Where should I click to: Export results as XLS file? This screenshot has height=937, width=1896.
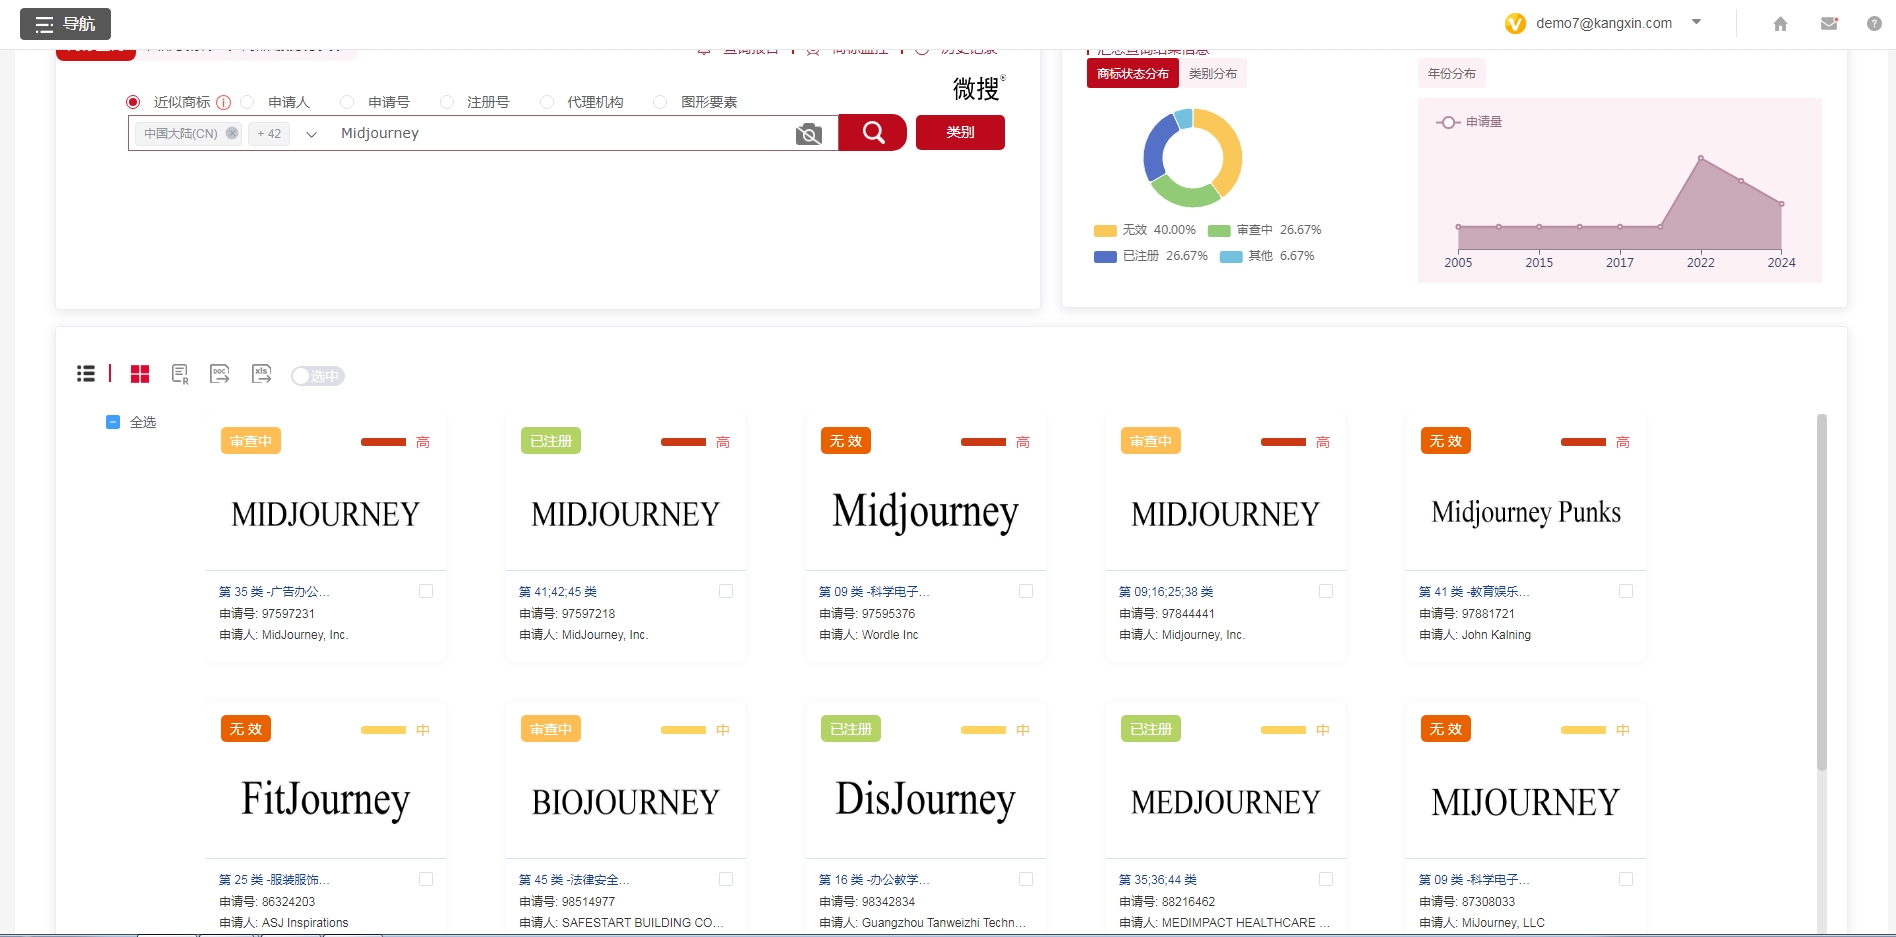[x=261, y=374]
